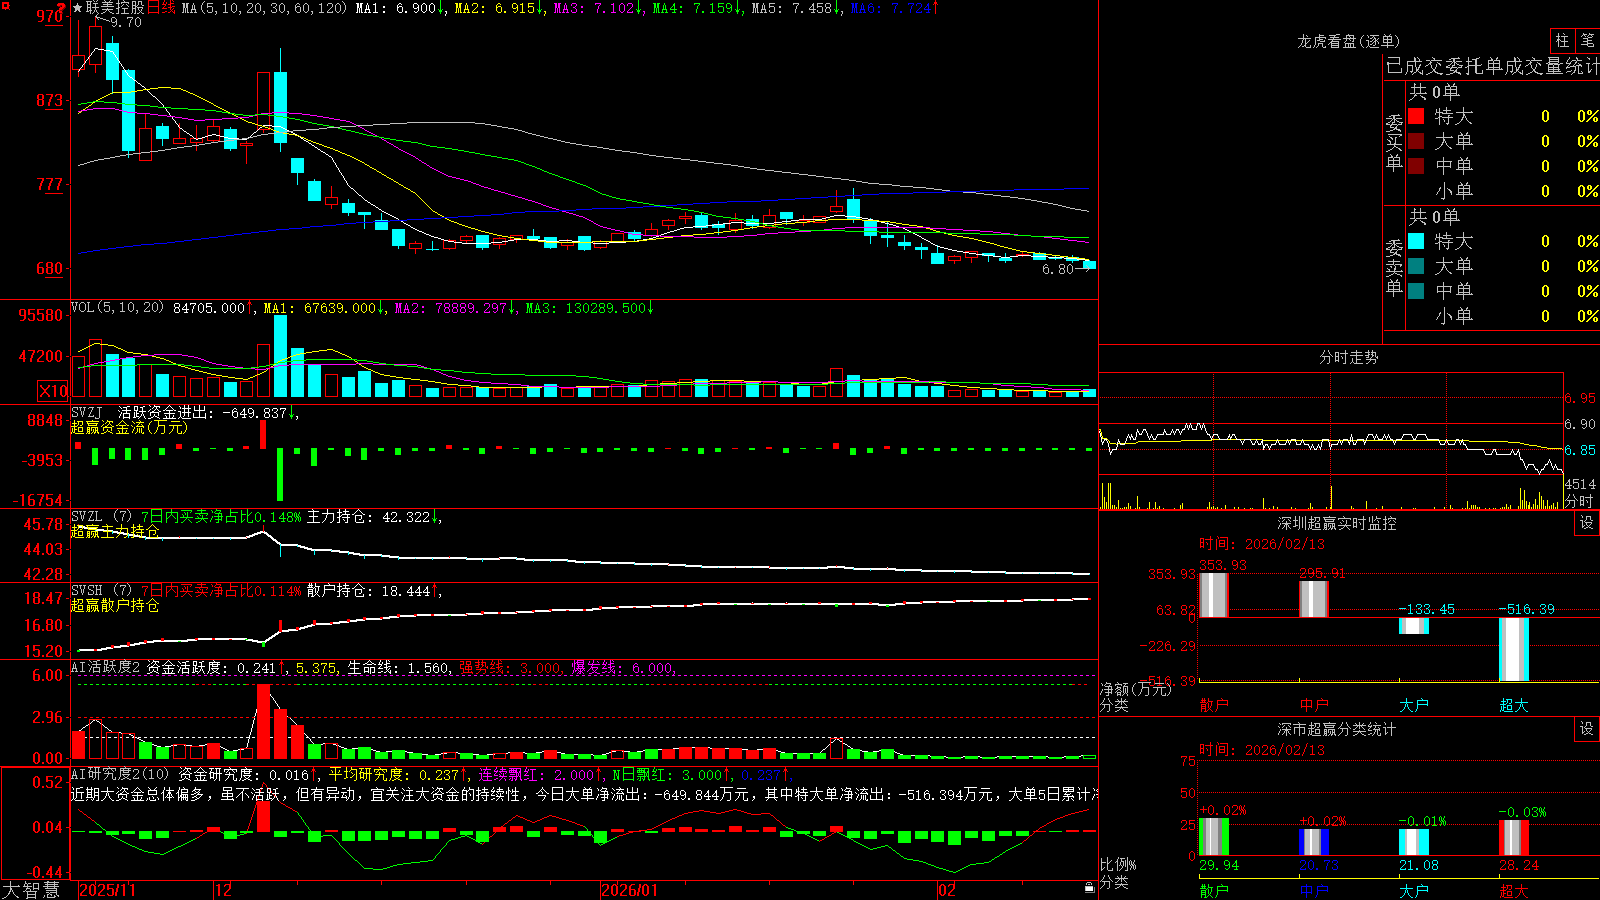
Task: Click the 深市超赢分类统计 panel title
Action: (1336, 729)
